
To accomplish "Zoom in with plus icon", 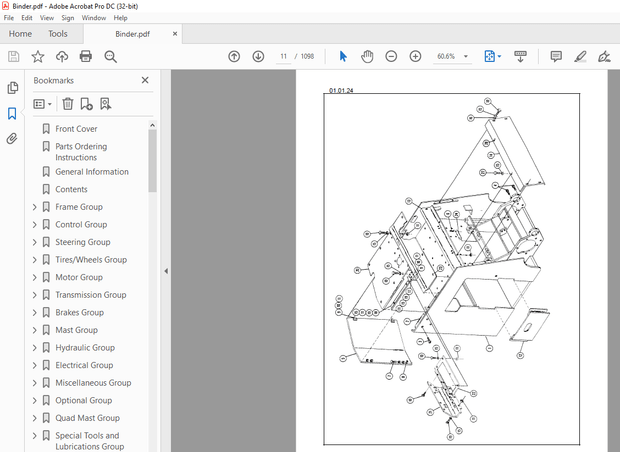I will pos(415,57).
